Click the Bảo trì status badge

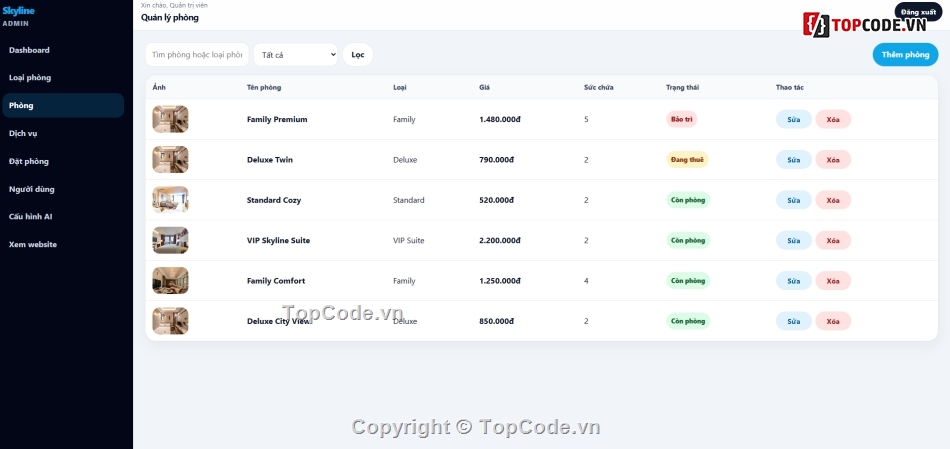pyautogui.click(x=682, y=119)
